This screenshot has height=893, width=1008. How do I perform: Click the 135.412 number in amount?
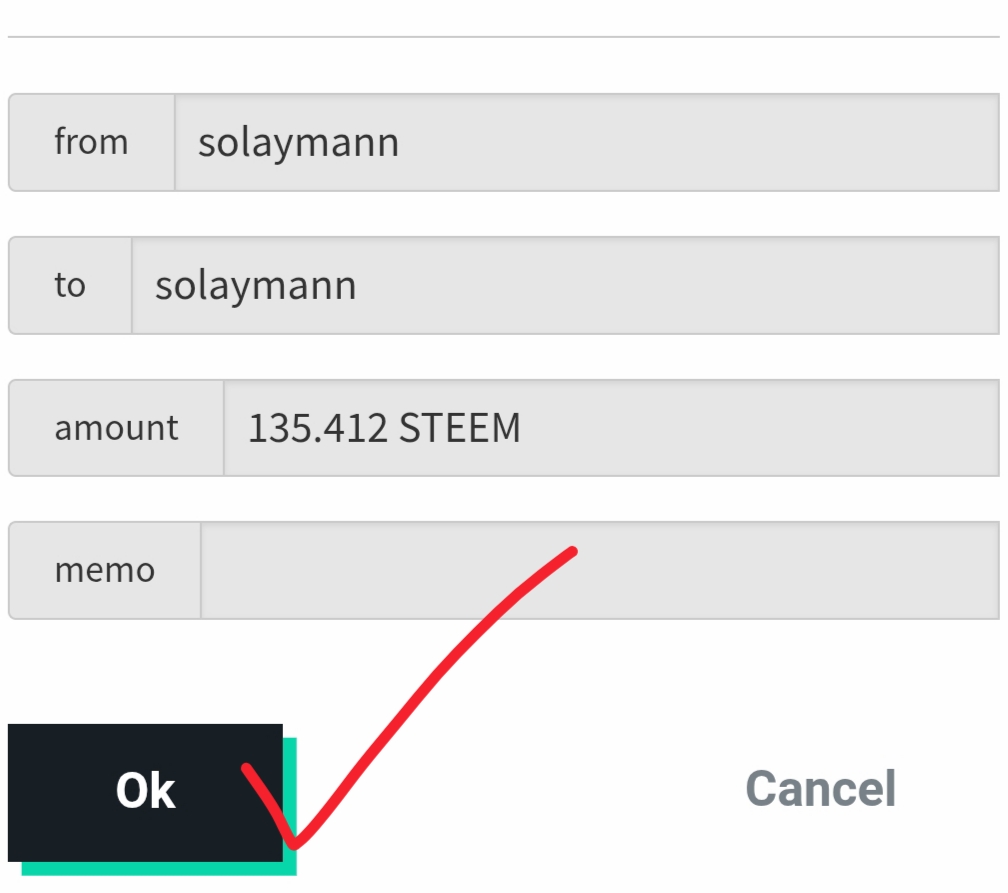tap(318, 428)
